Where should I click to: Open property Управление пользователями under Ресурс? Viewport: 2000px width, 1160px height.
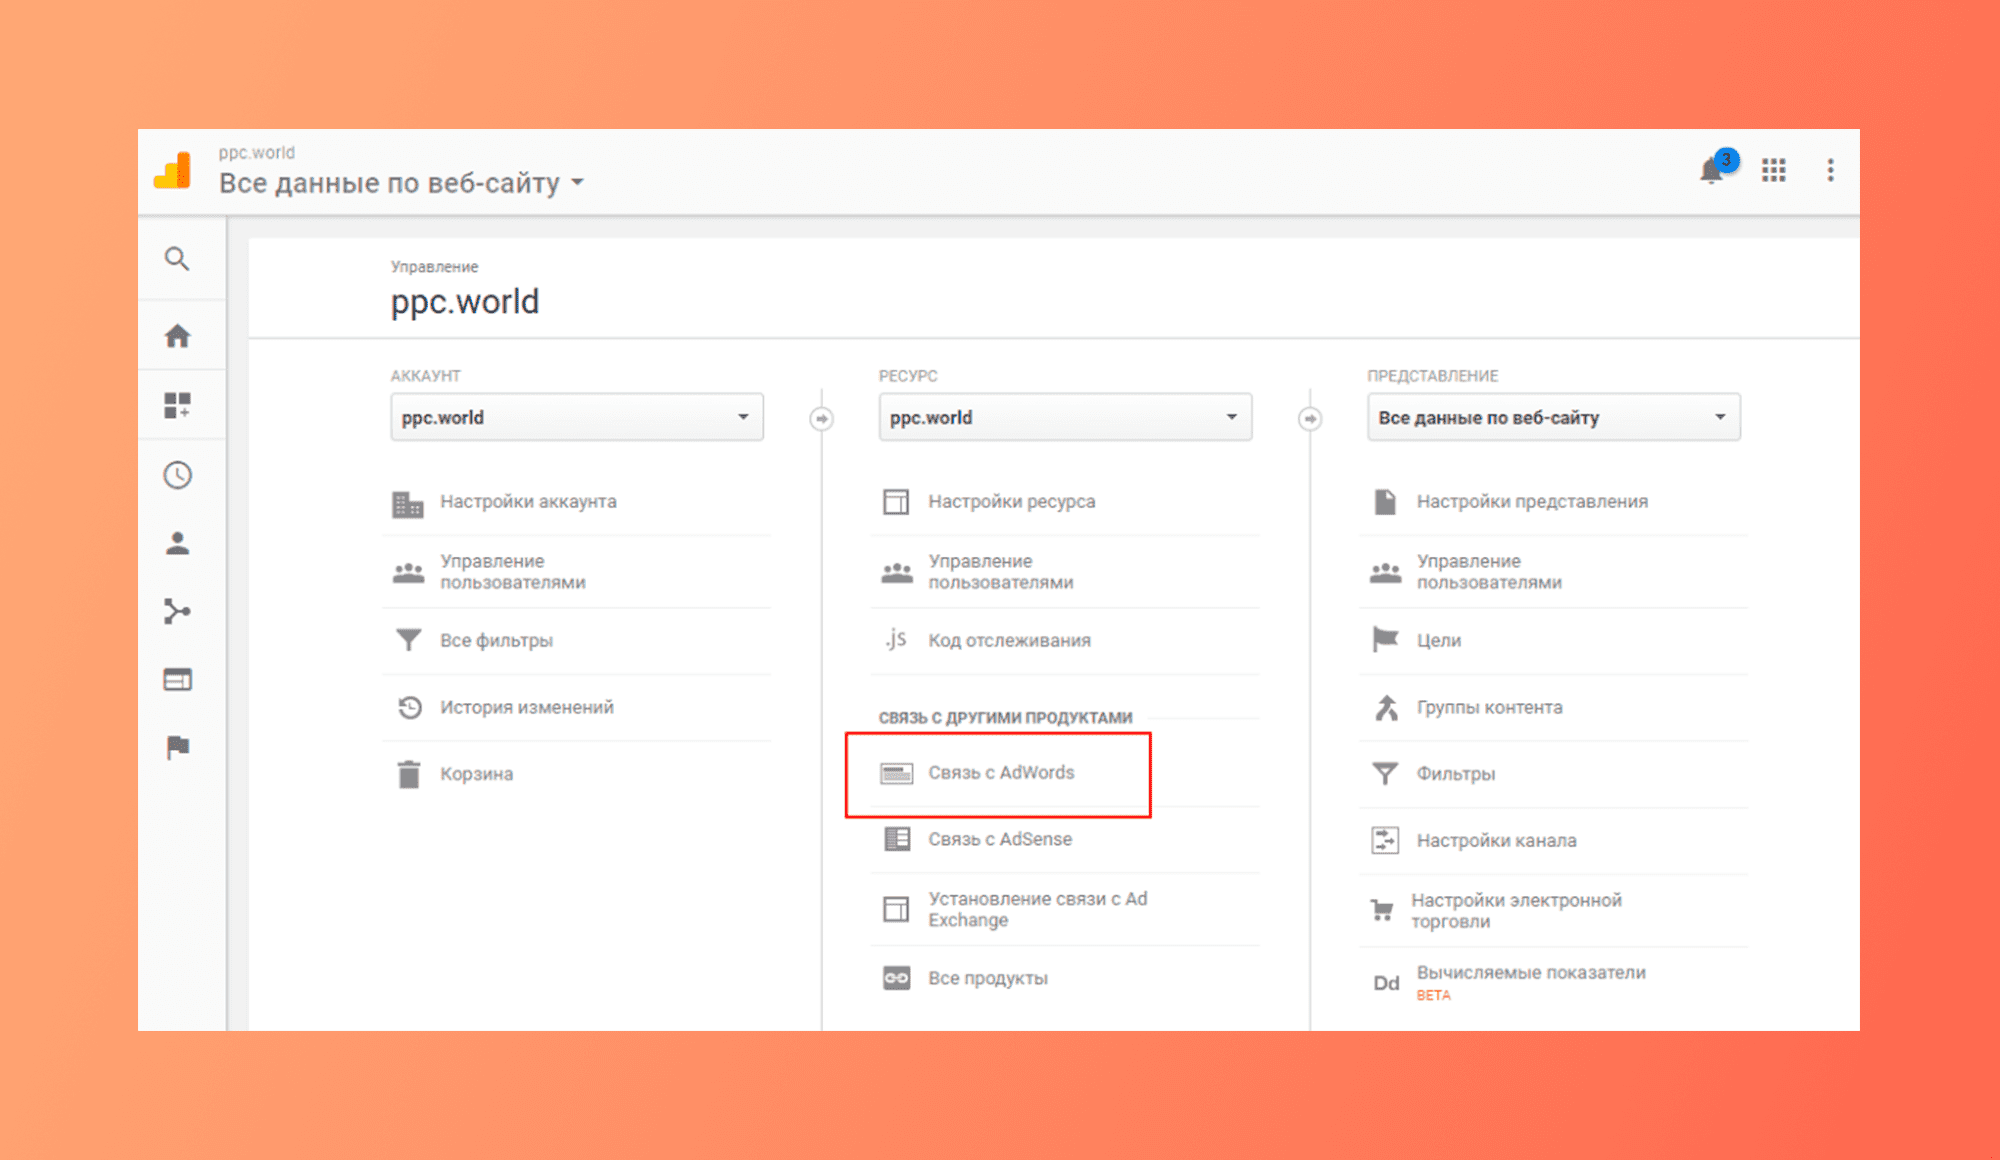(x=1001, y=572)
